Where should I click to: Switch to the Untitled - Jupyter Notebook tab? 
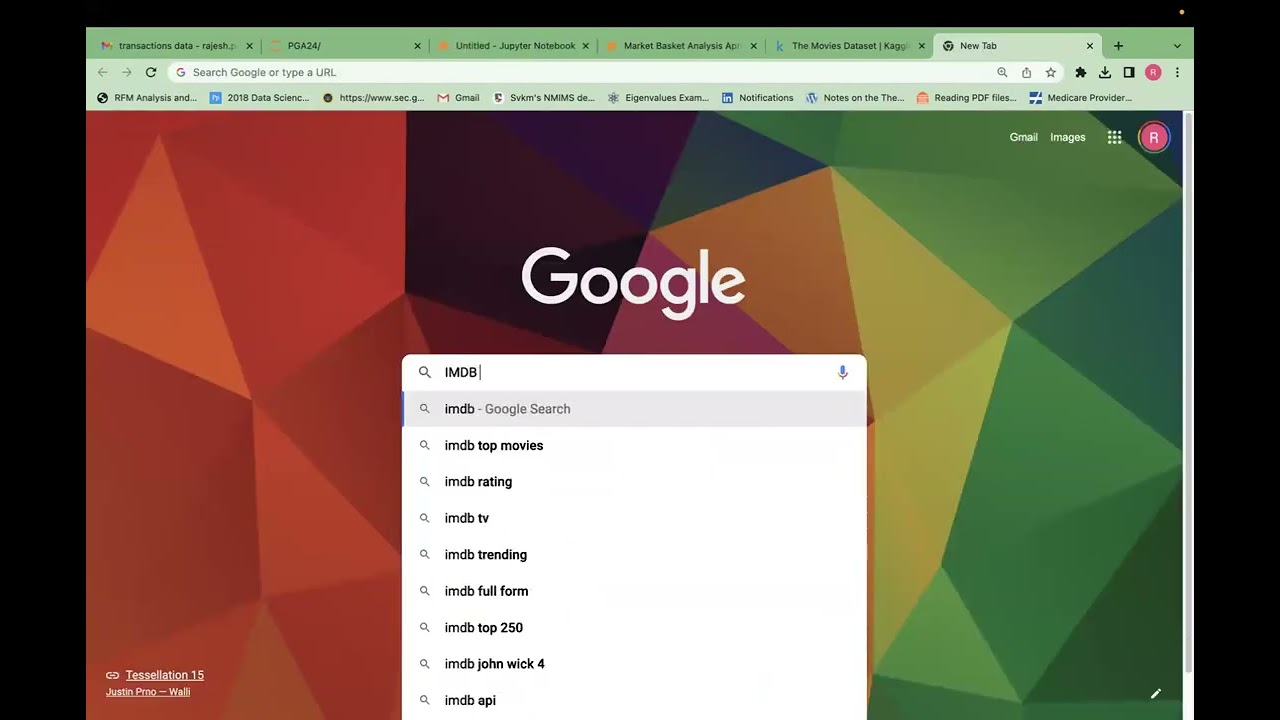point(514,46)
